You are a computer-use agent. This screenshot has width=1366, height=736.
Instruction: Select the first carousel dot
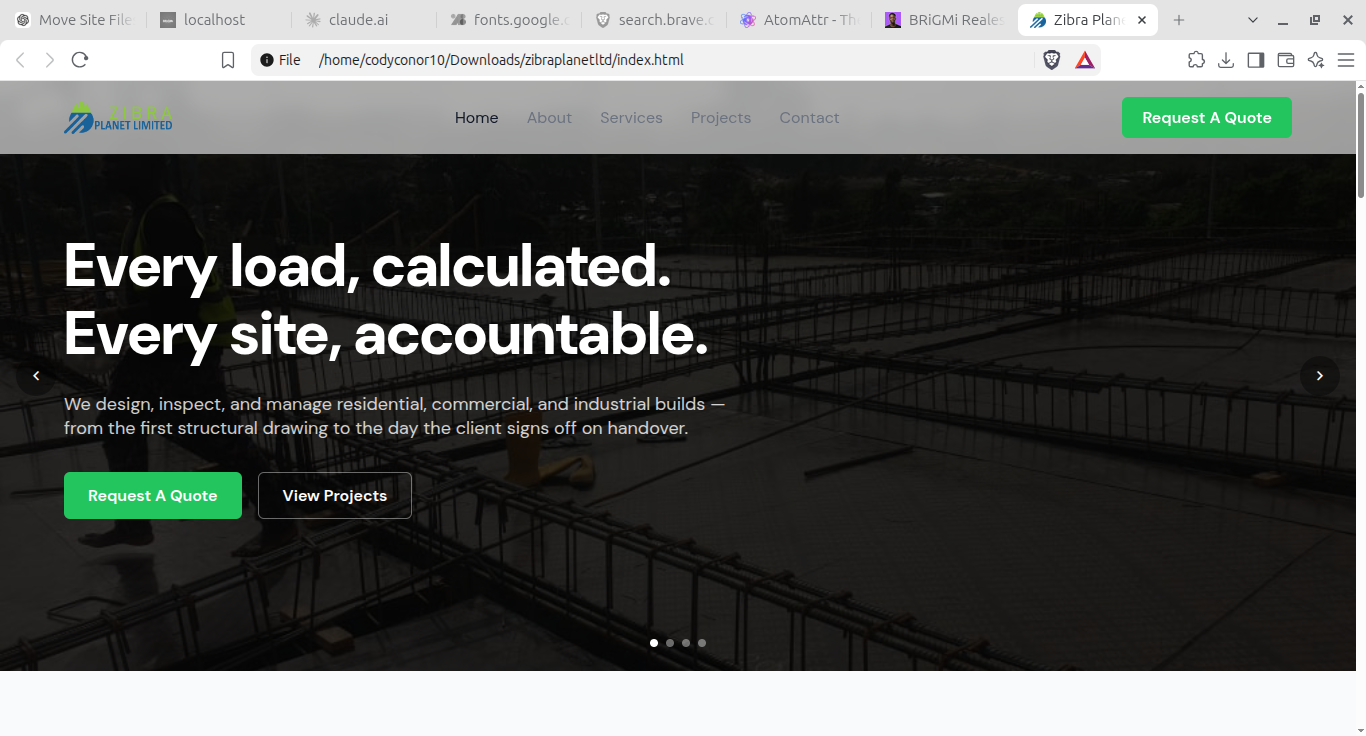click(x=654, y=643)
